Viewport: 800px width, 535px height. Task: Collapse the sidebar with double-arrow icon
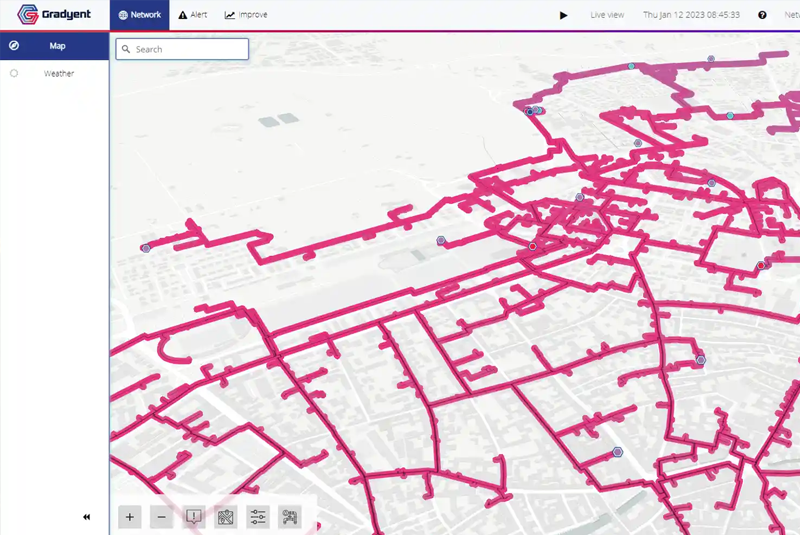coord(86,517)
